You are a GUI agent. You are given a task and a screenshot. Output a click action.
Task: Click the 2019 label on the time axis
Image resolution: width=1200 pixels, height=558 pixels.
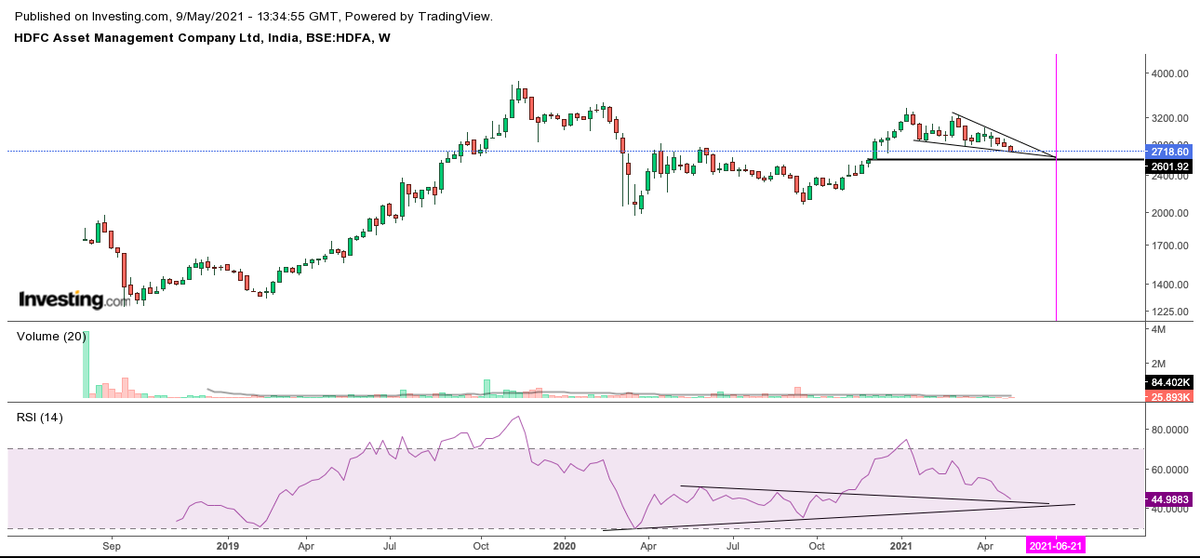[227, 547]
